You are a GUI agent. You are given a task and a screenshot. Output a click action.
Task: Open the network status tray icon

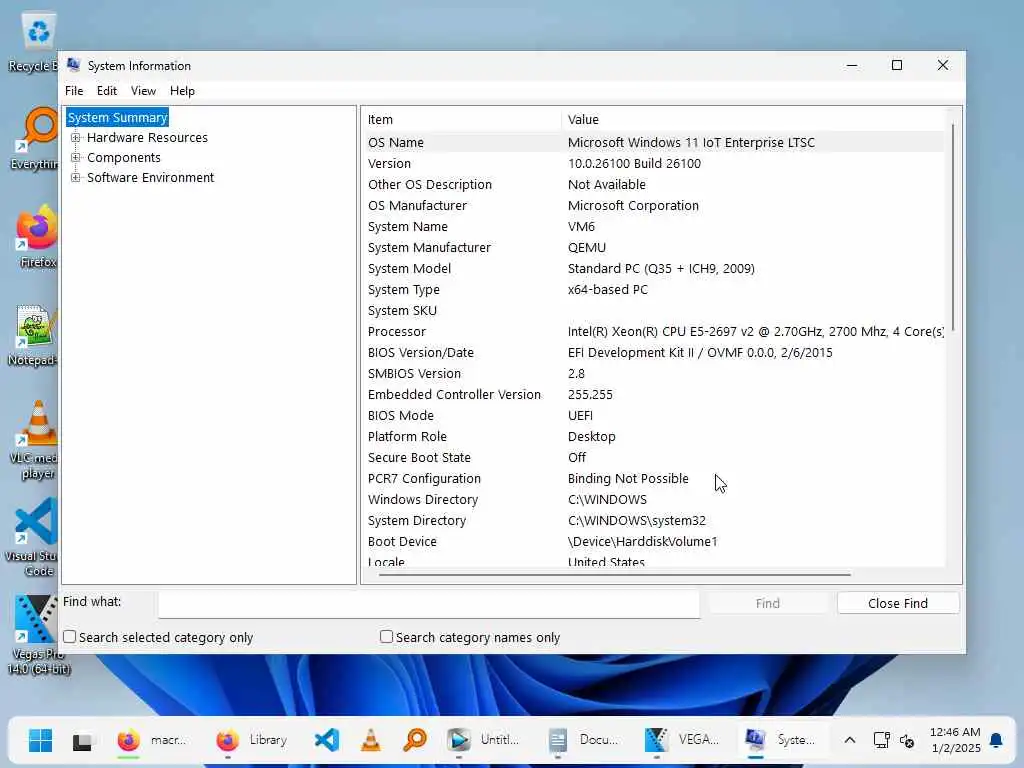click(882, 740)
